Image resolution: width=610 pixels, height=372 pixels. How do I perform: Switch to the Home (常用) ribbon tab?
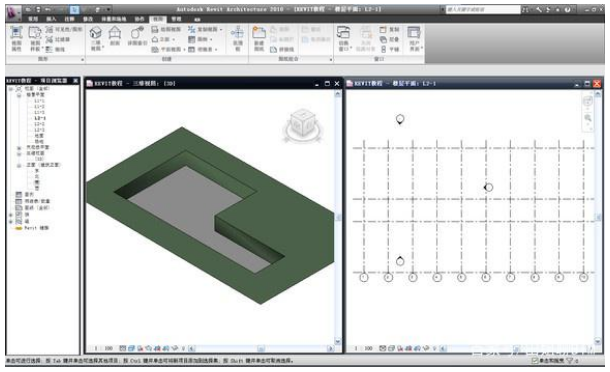click(x=33, y=19)
